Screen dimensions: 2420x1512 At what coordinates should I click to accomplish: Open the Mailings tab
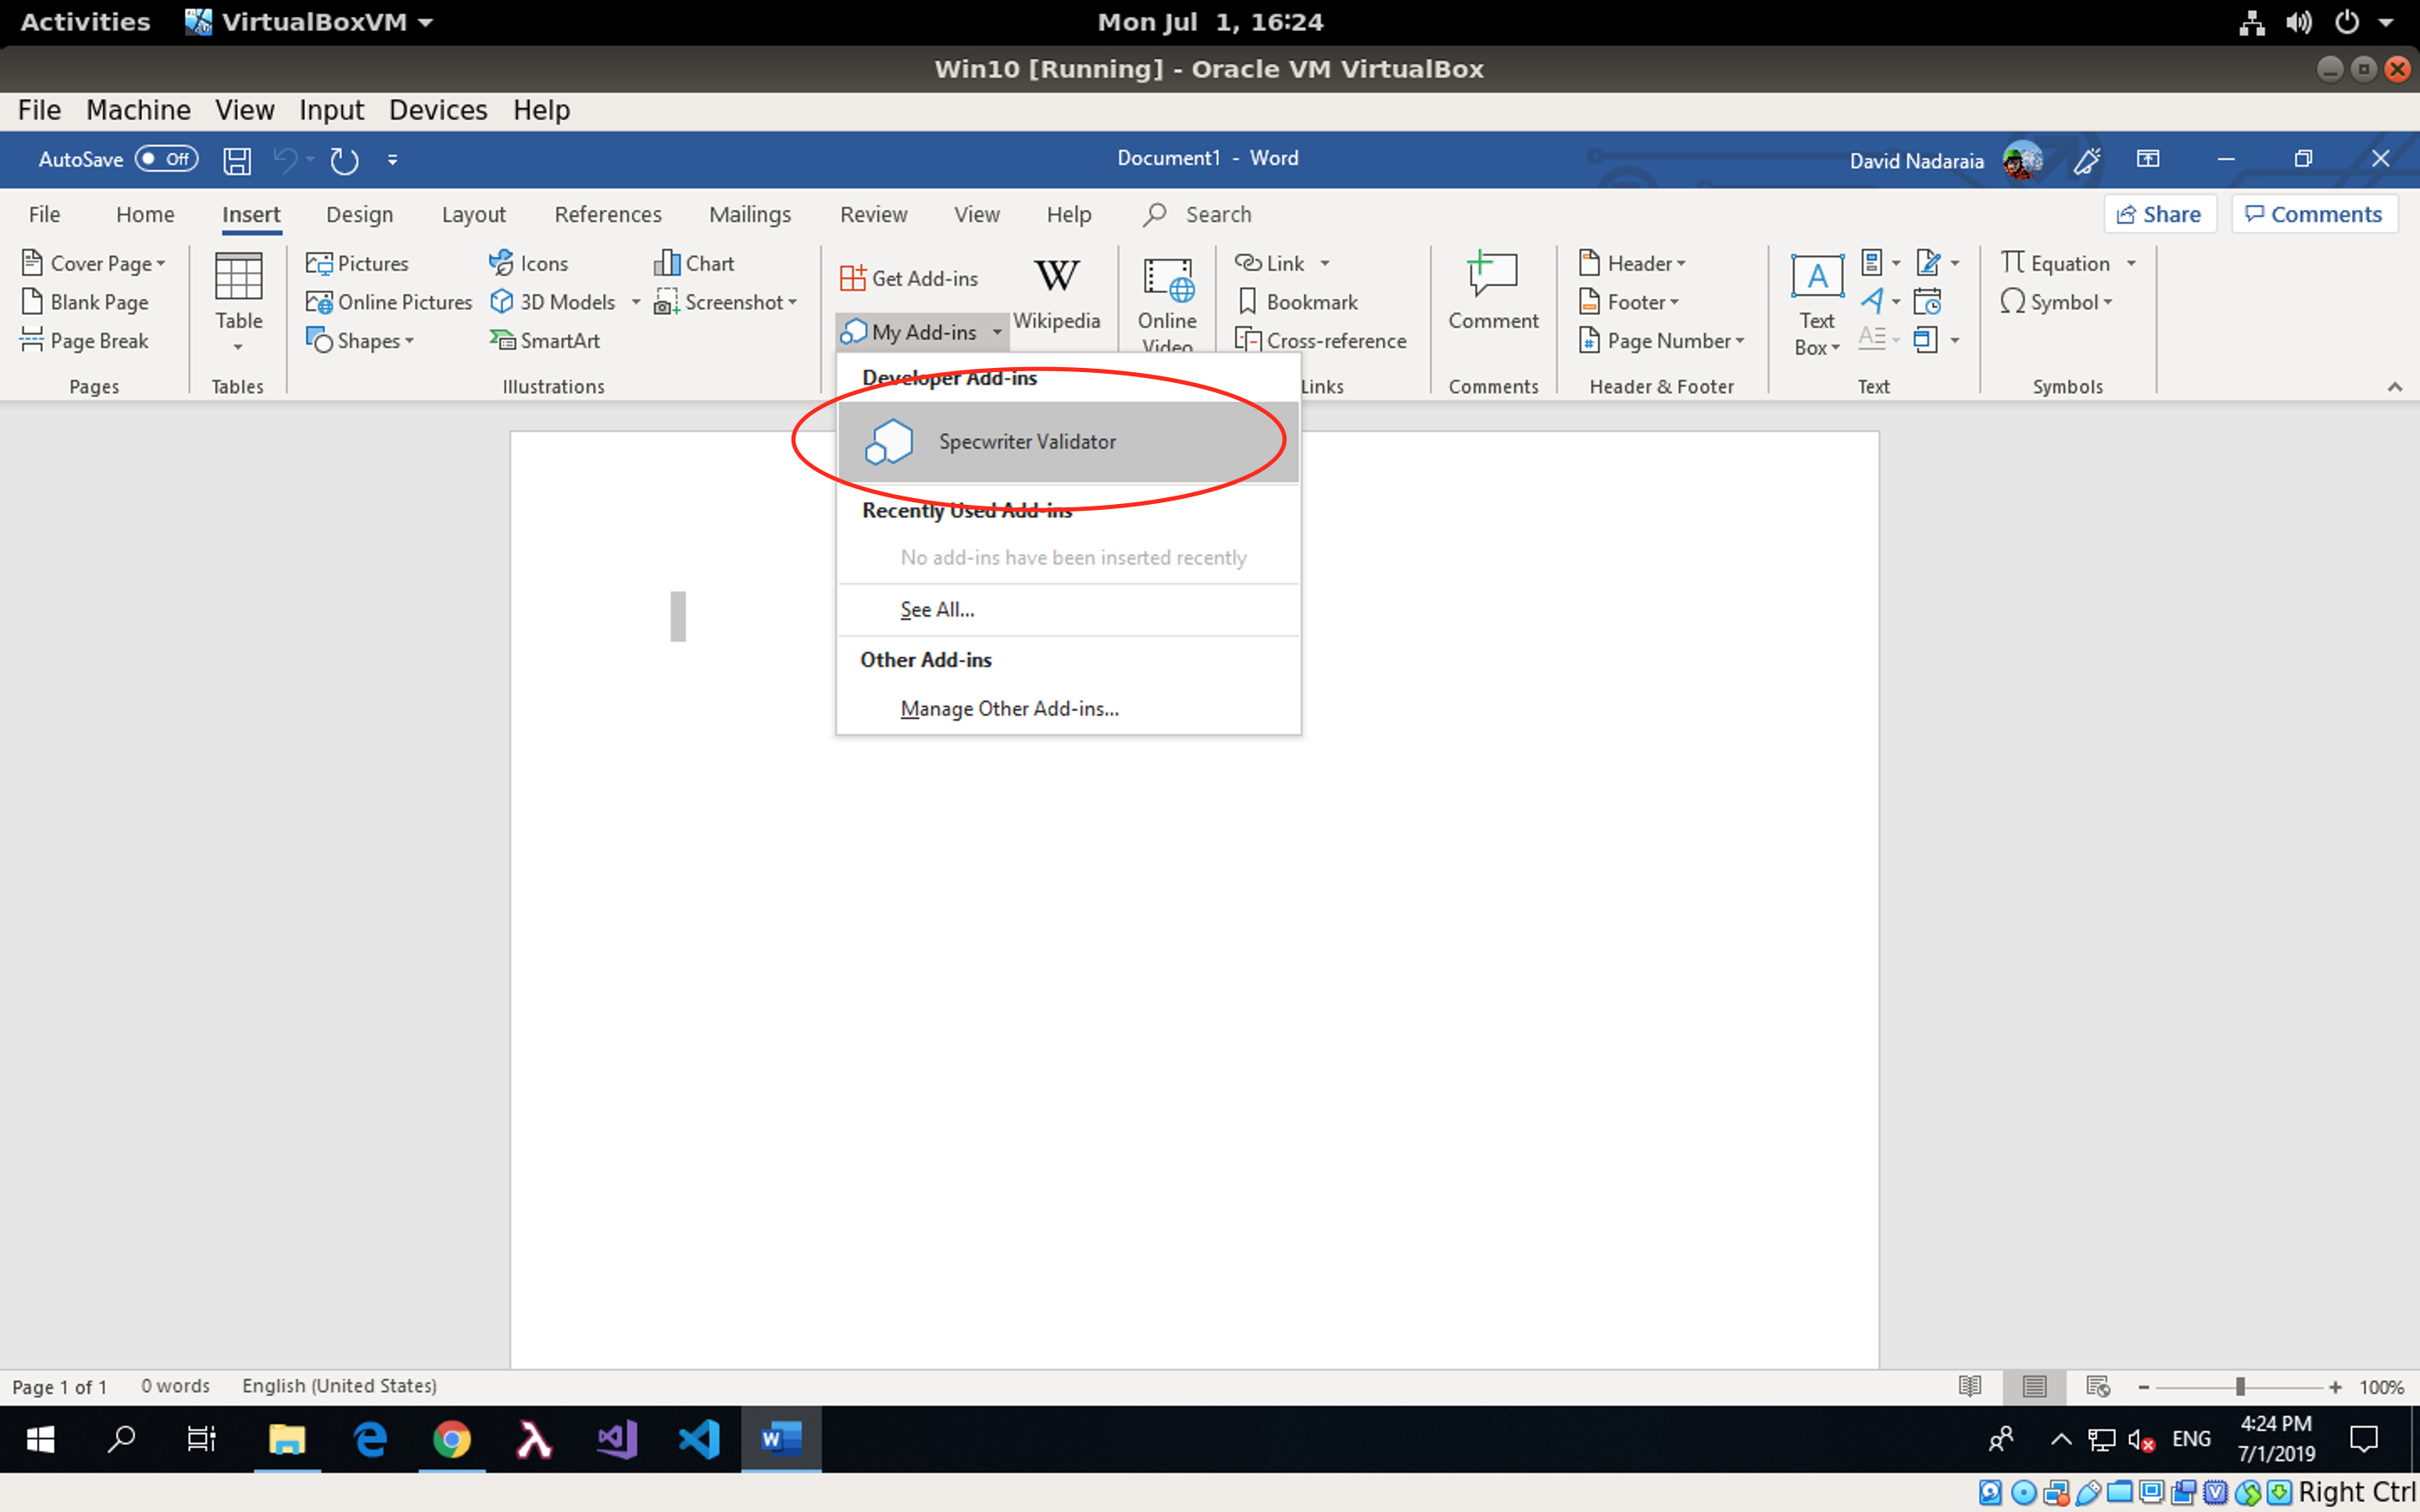coord(750,214)
